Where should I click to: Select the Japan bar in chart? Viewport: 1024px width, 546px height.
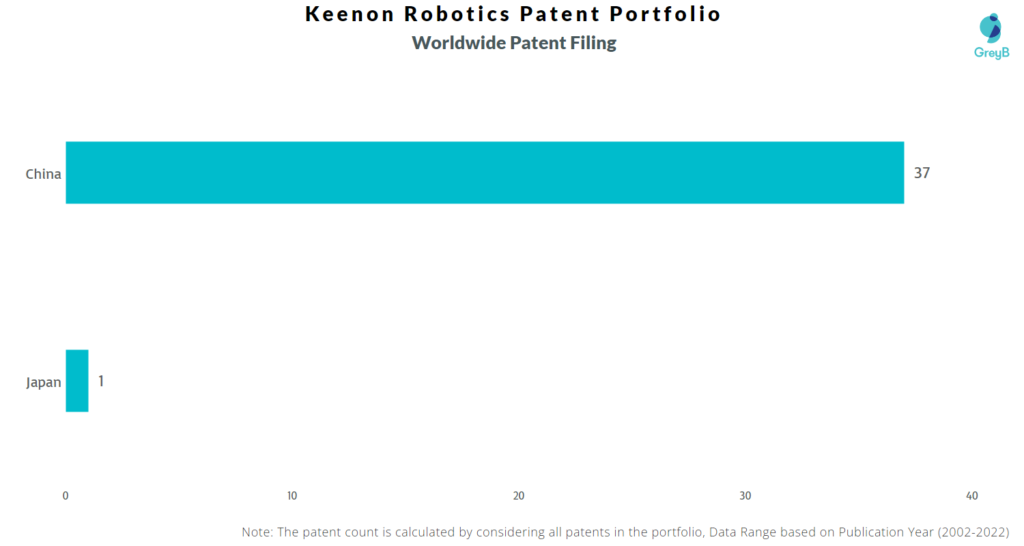click(x=77, y=381)
